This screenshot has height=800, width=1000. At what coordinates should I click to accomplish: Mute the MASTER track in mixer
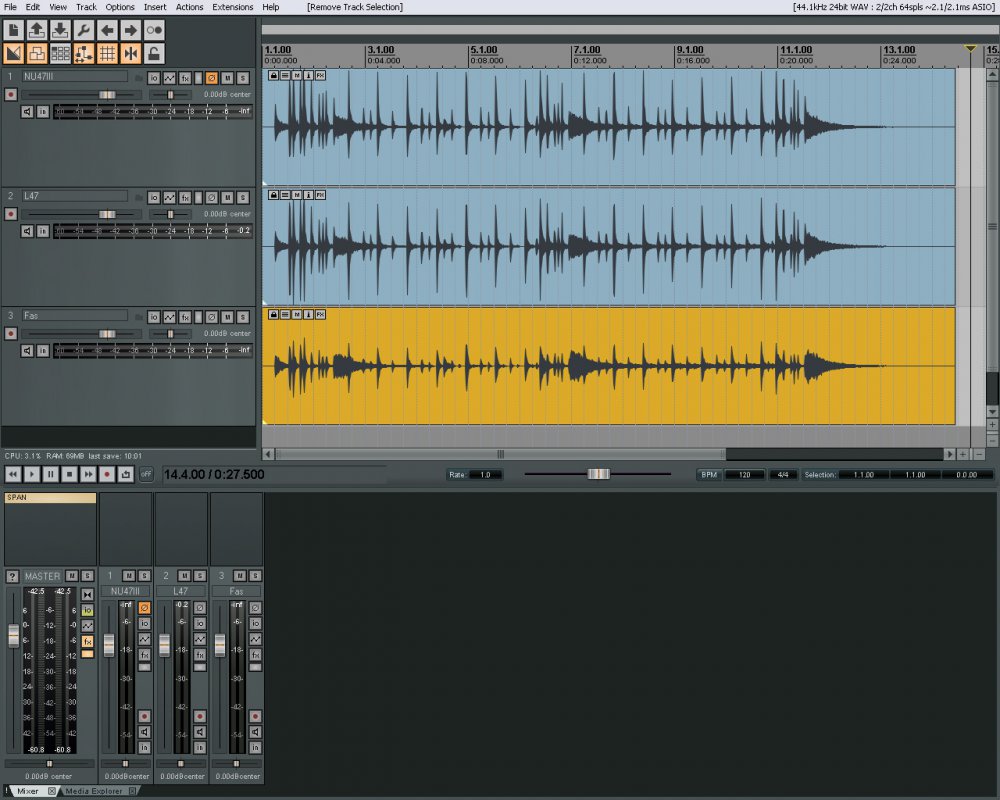[x=71, y=576]
